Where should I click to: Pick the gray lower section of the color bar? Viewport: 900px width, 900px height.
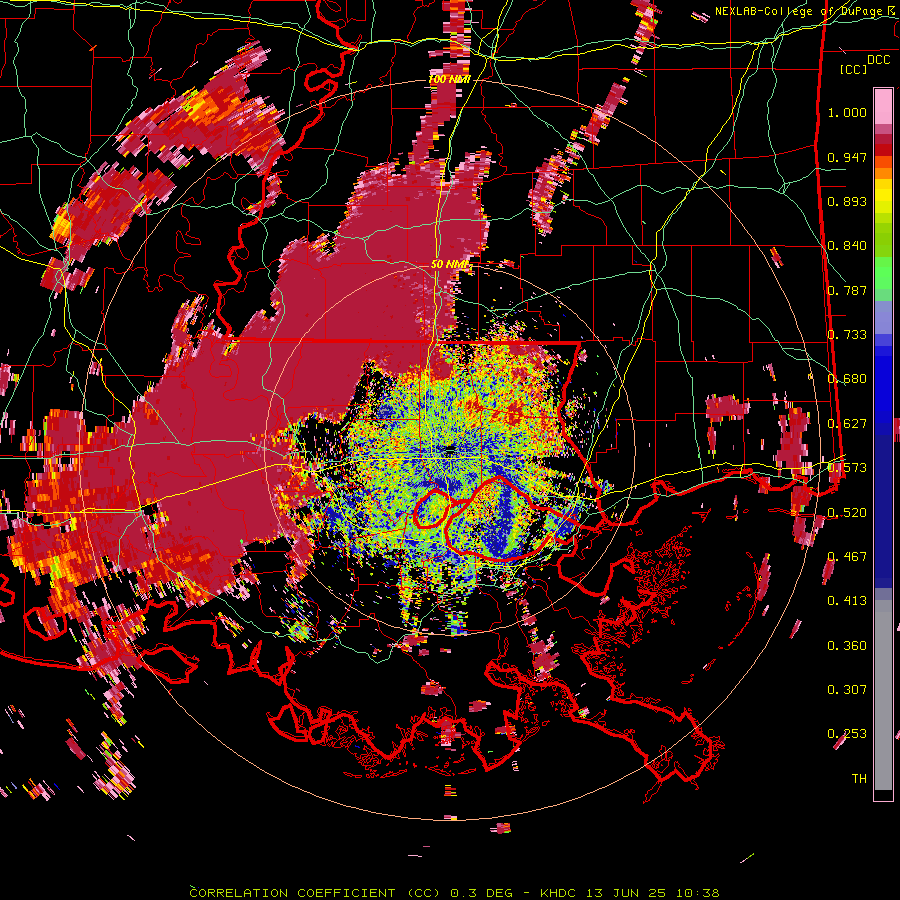[883, 697]
